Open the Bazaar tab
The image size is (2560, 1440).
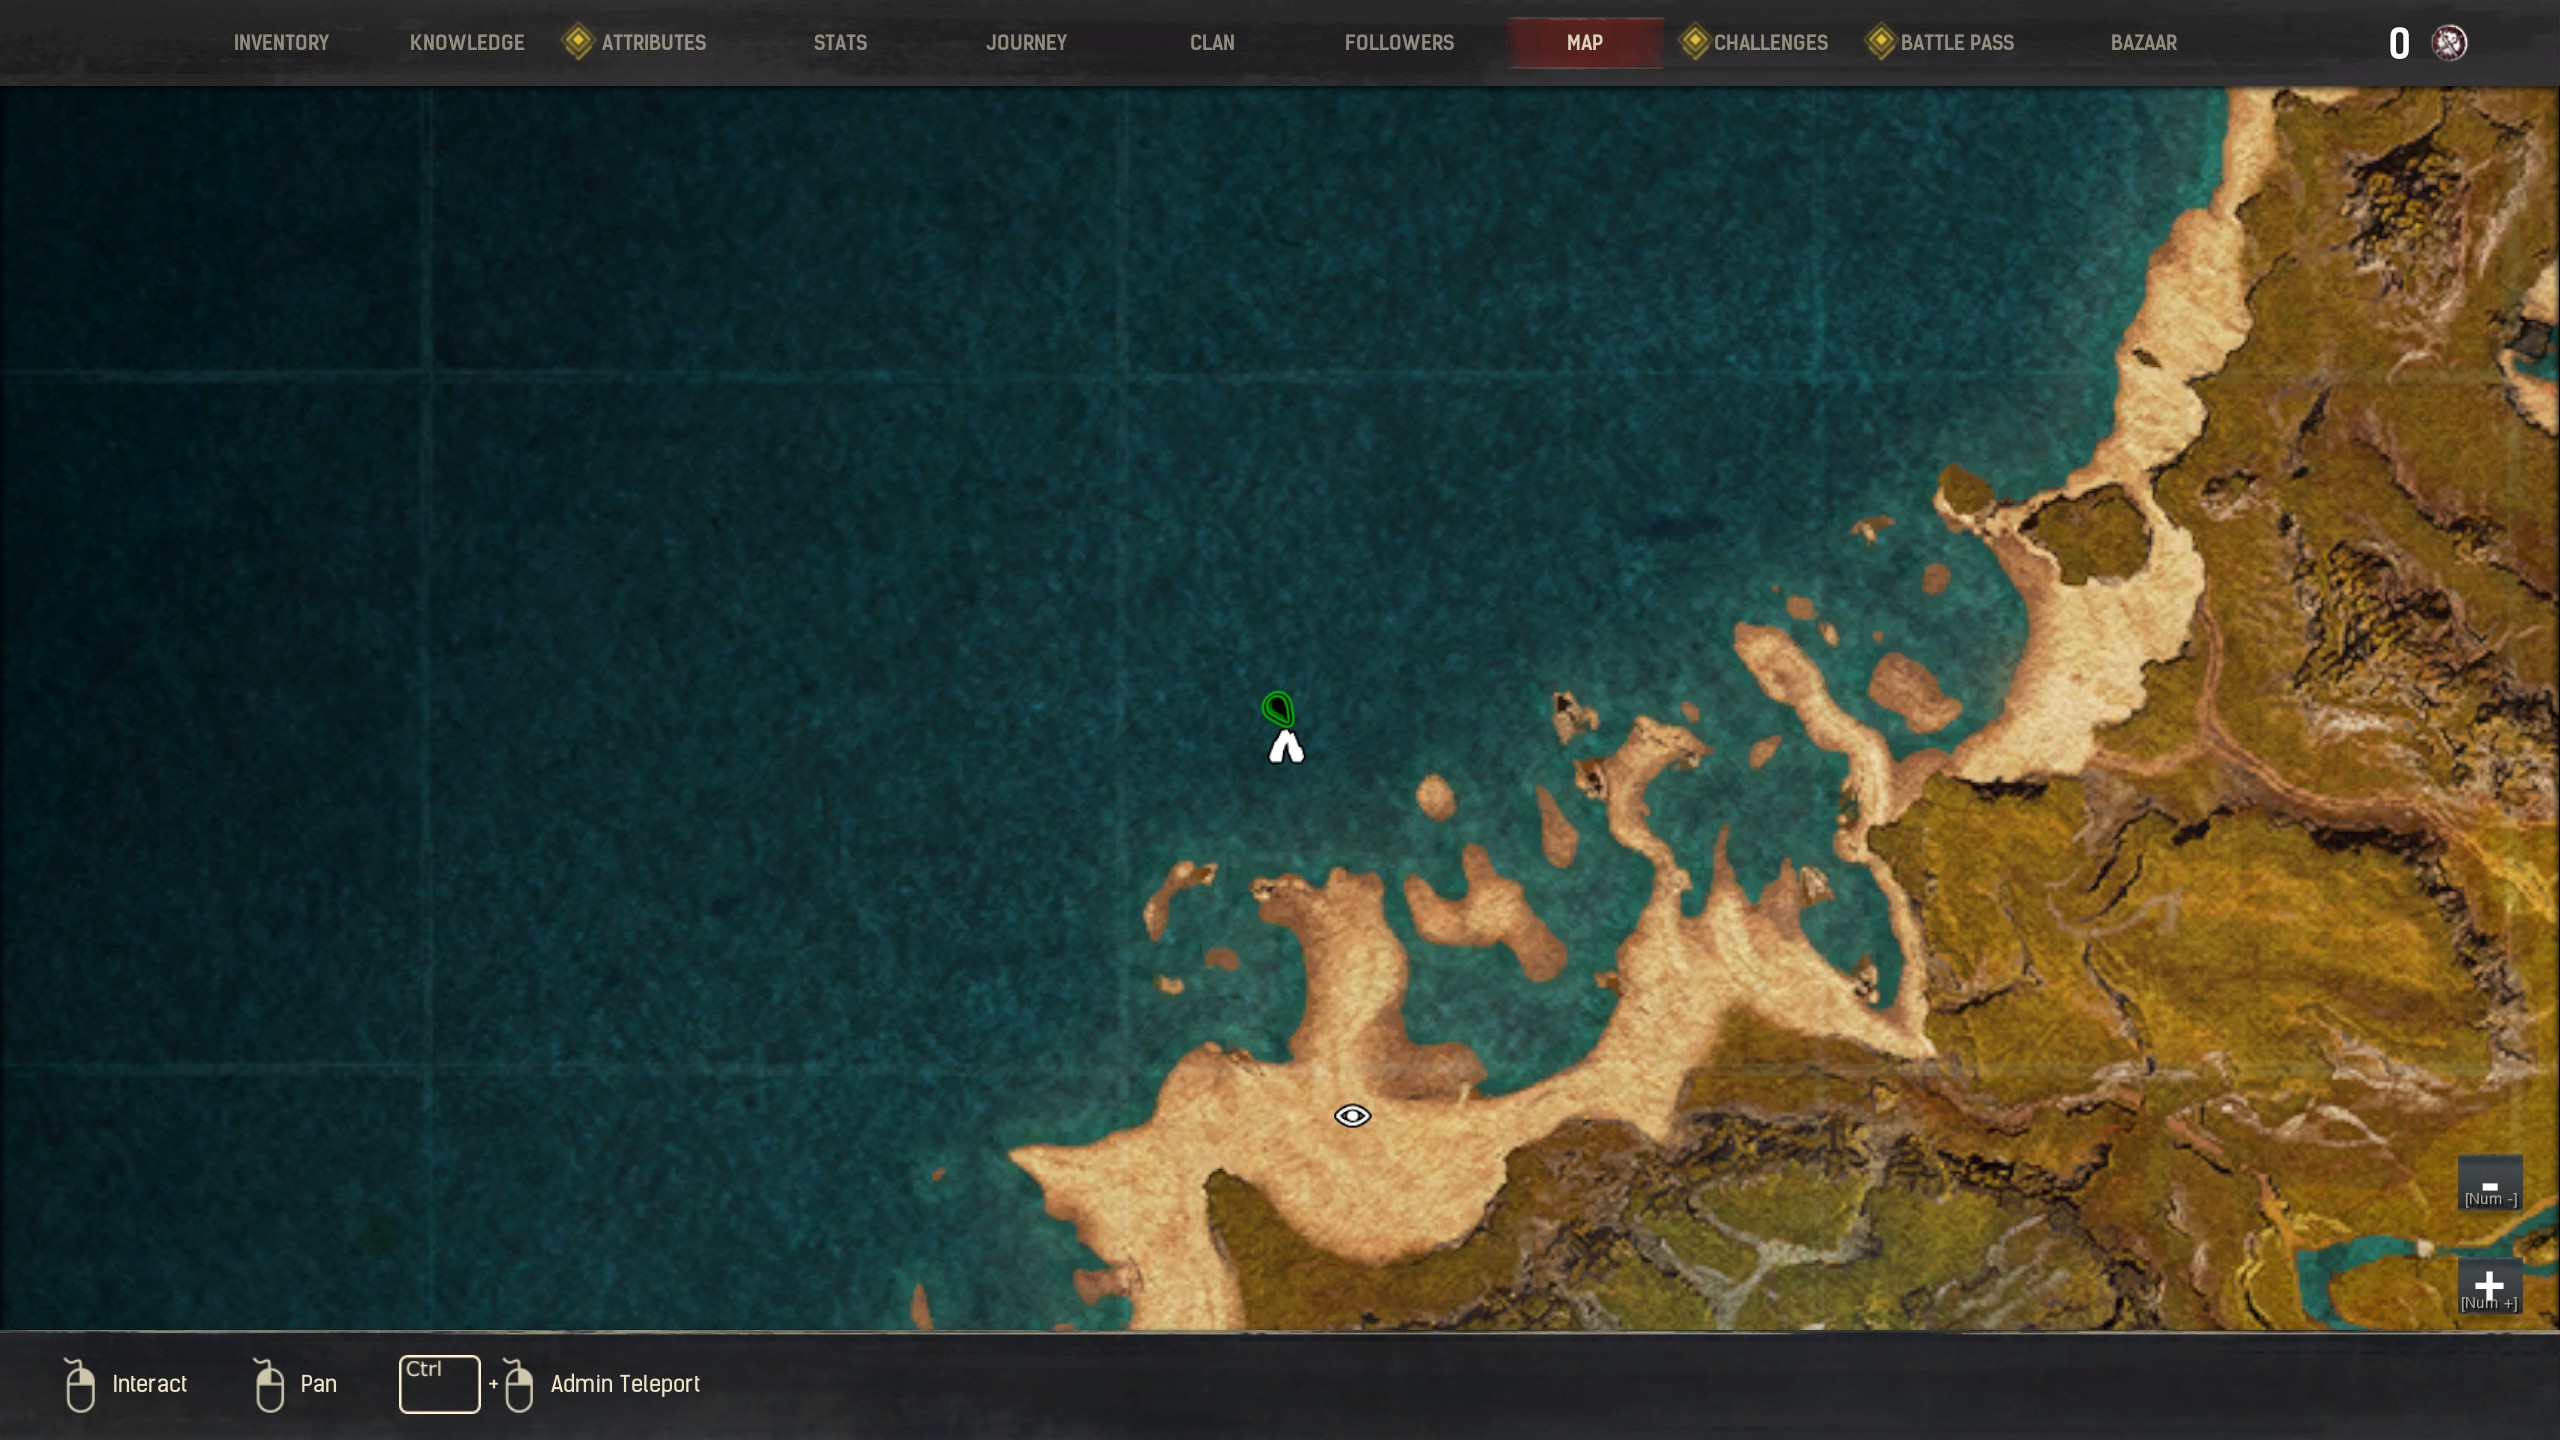tap(2143, 43)
